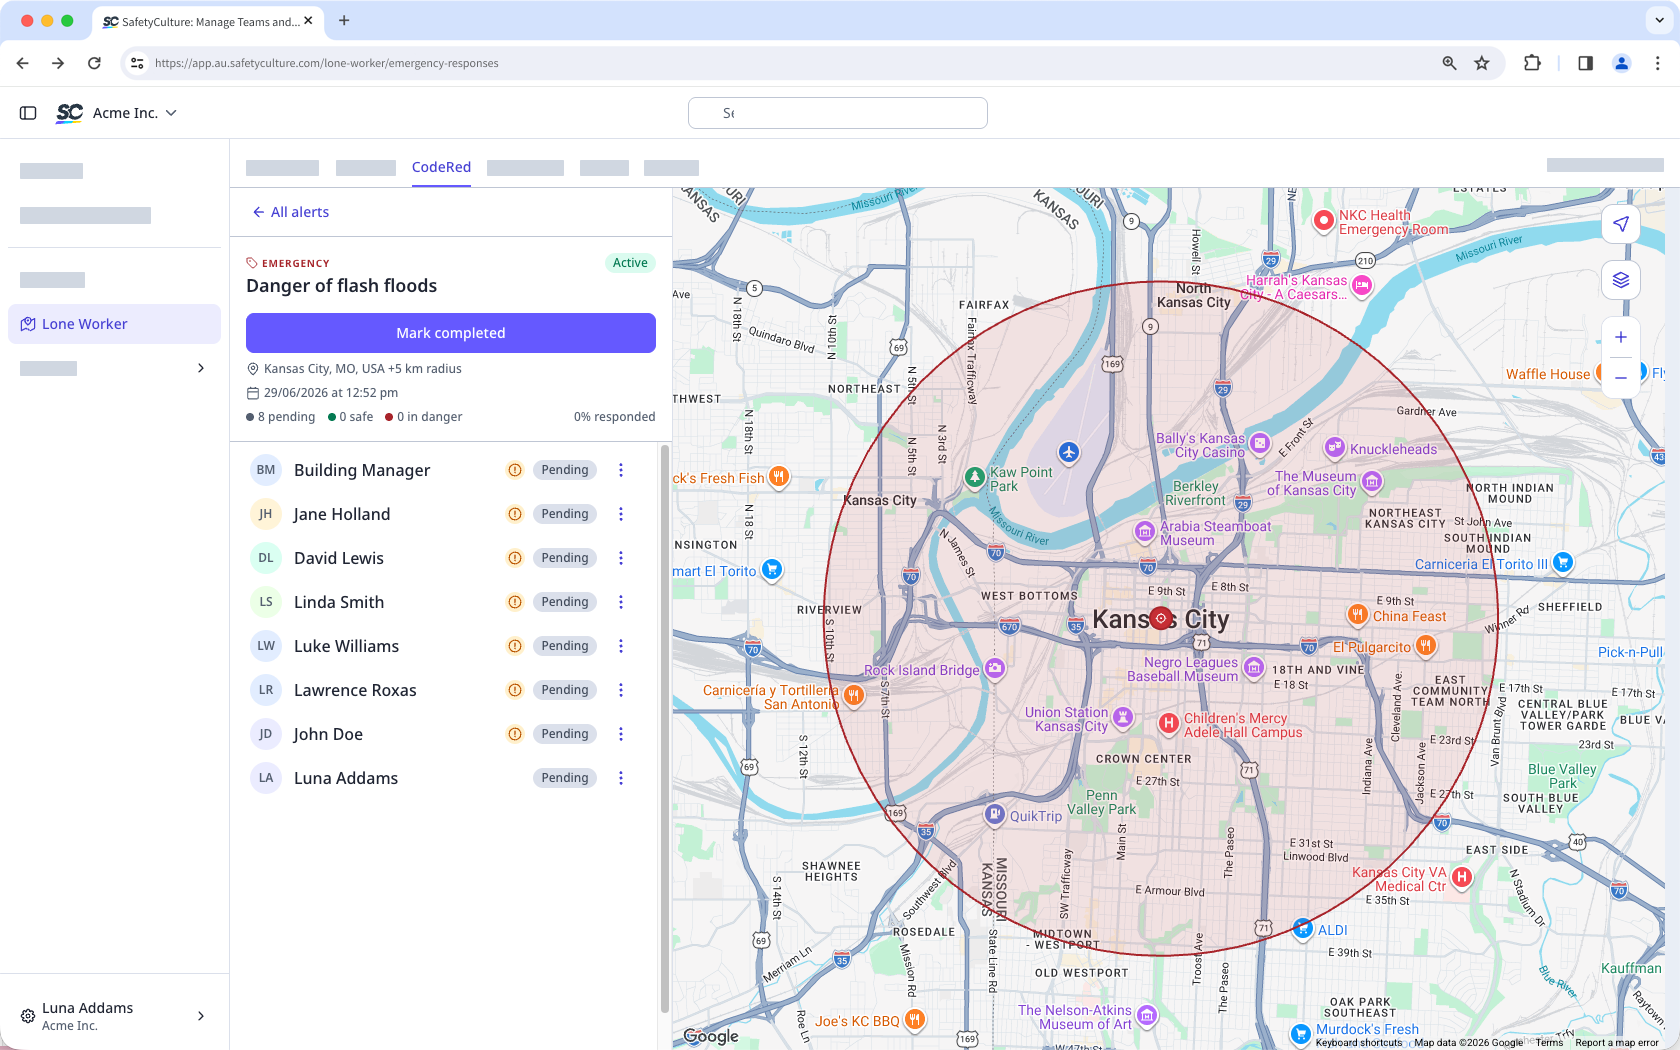Open options menu for Jane Holland
The height and width of the screenshot is (1050, 1680).
621,514
